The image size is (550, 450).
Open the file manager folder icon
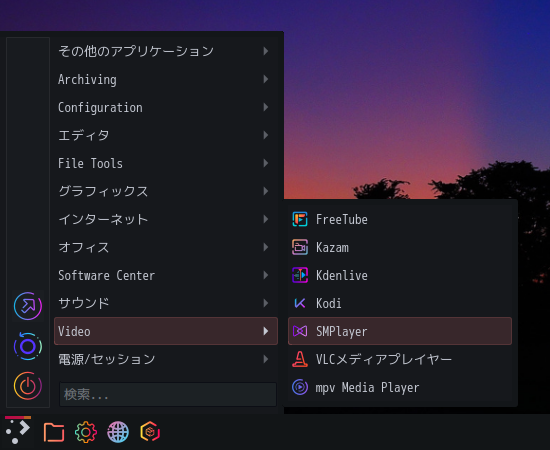[54, 432]
